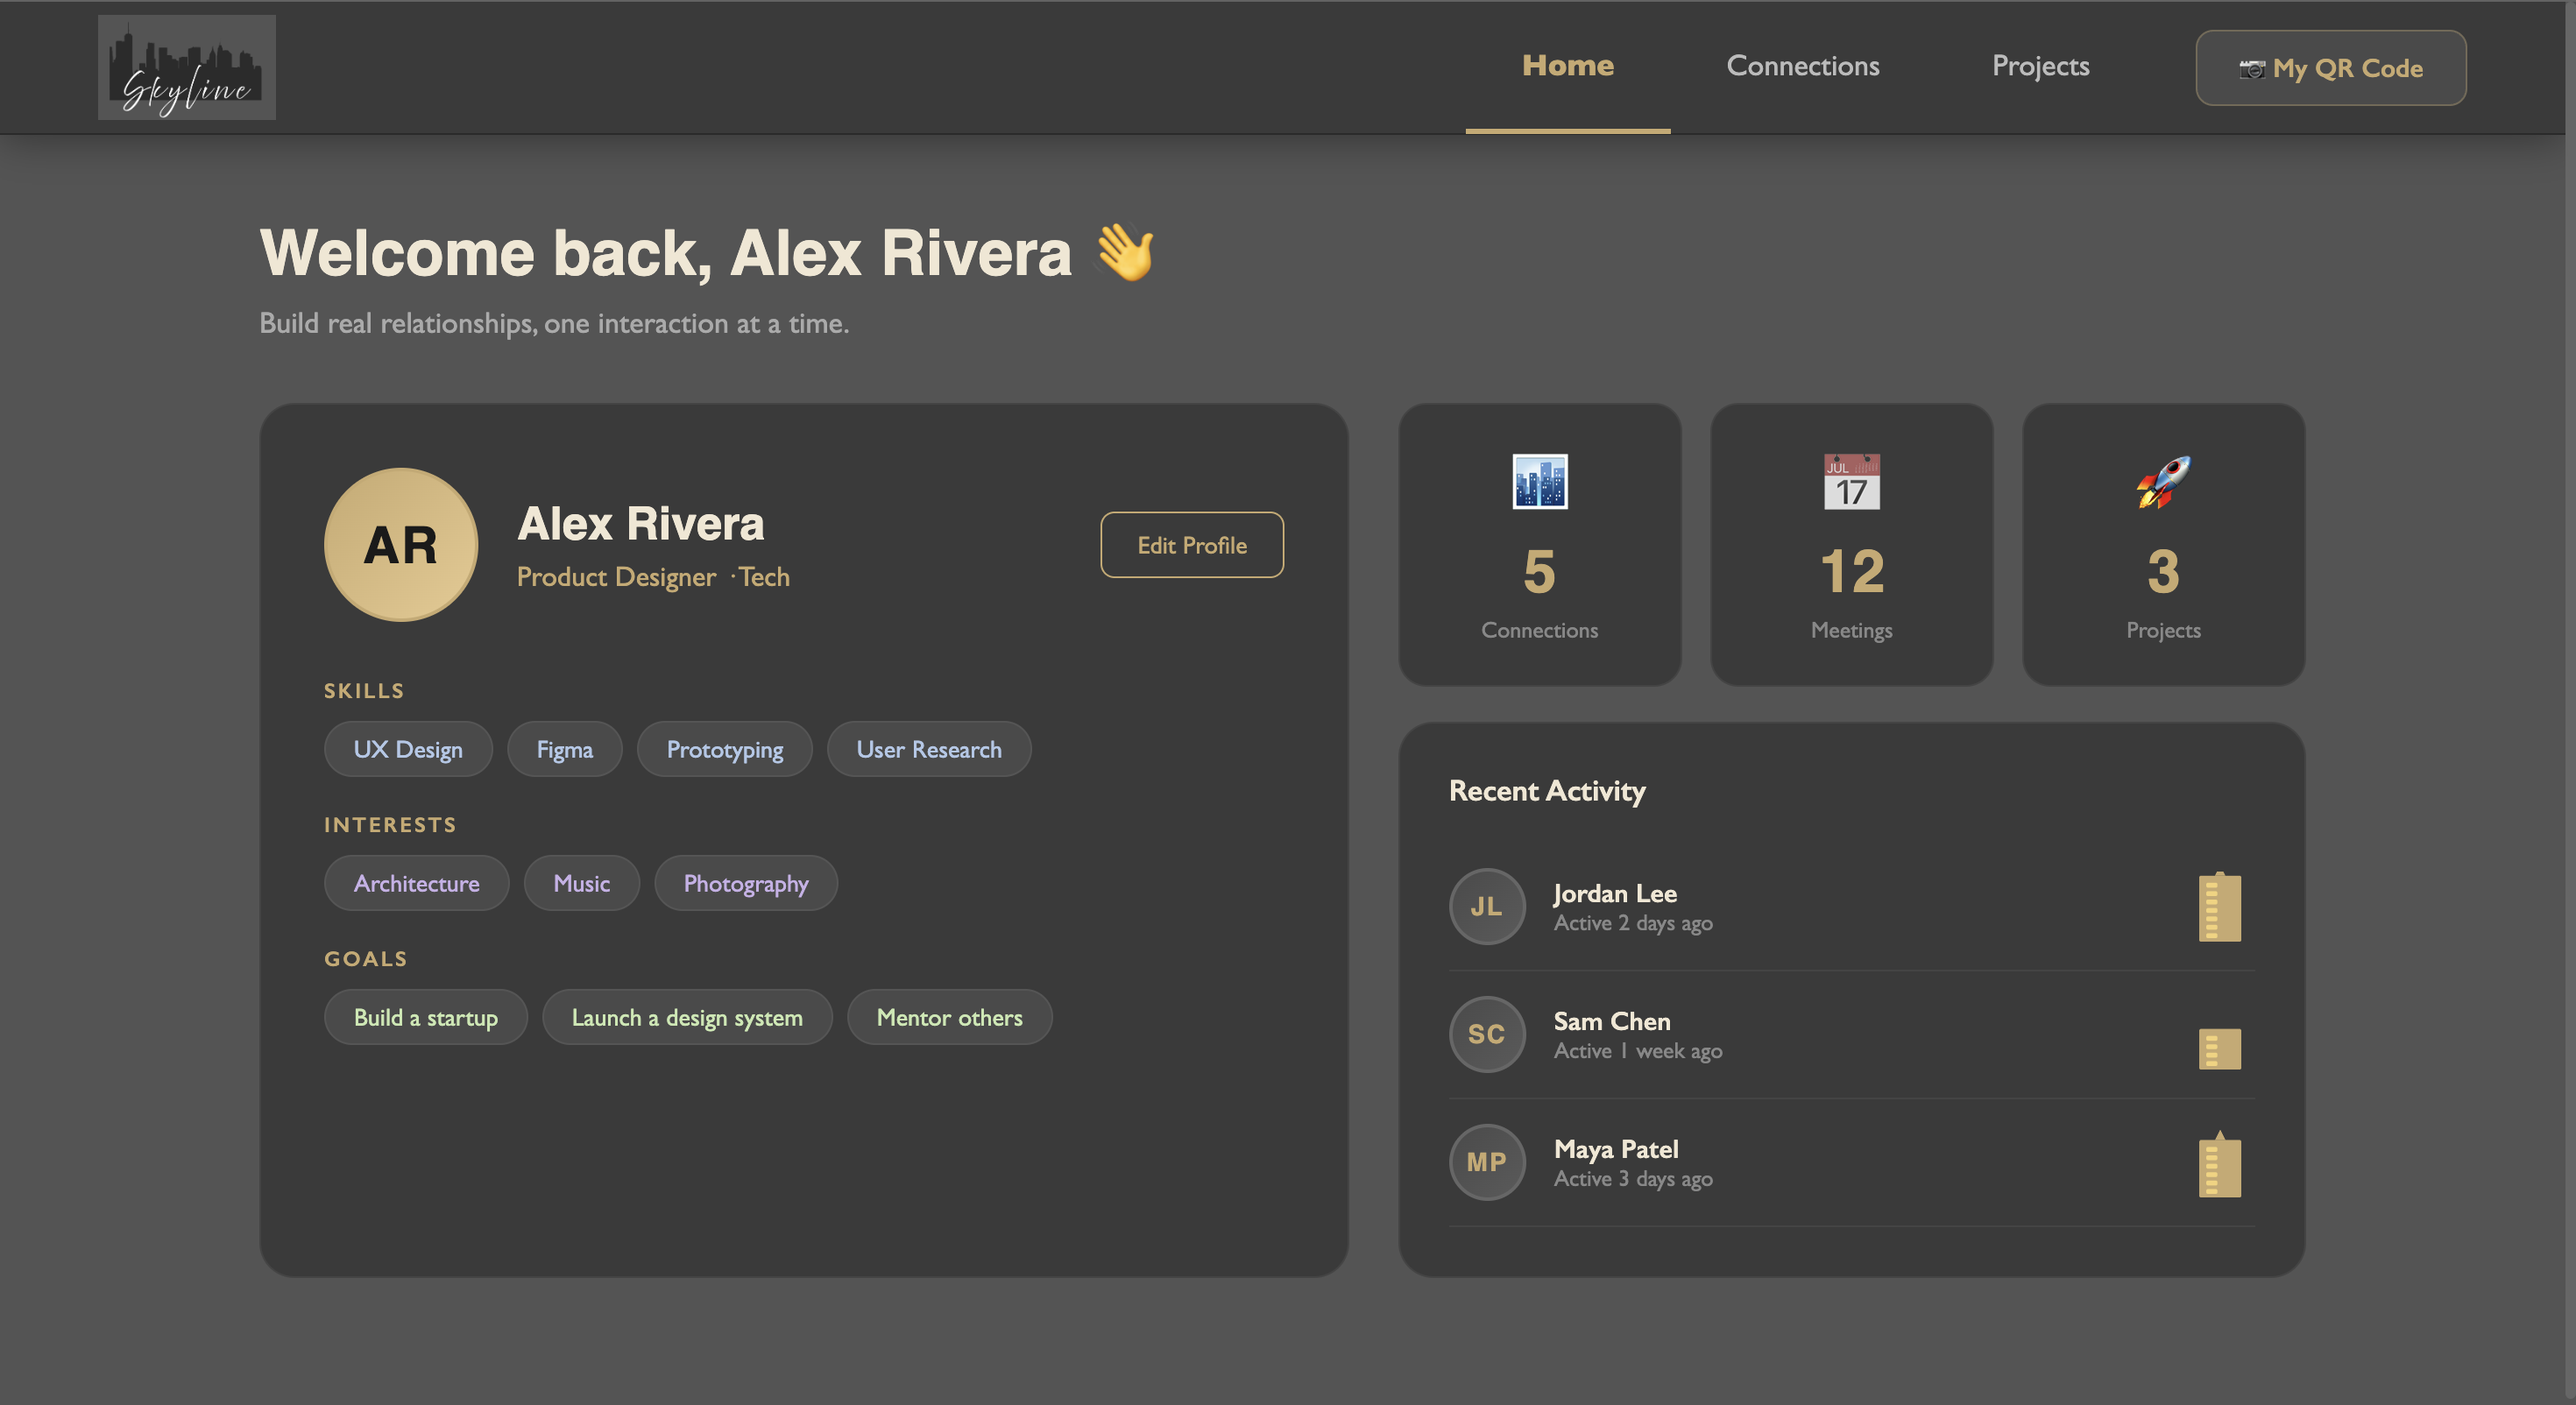2576x1405 pixels.
Task: Open the Connections tab in navigation
Action: (x=1802, y=66)
